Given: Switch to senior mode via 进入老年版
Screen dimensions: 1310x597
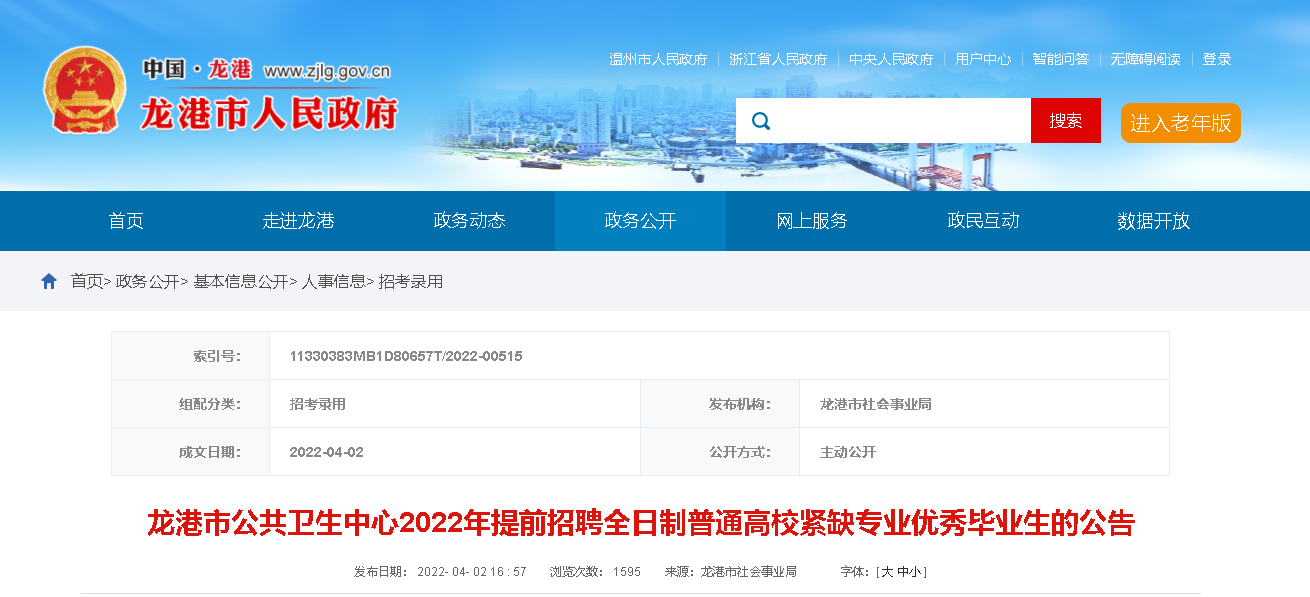Looking at the screenshot, I should point(1180,123).
